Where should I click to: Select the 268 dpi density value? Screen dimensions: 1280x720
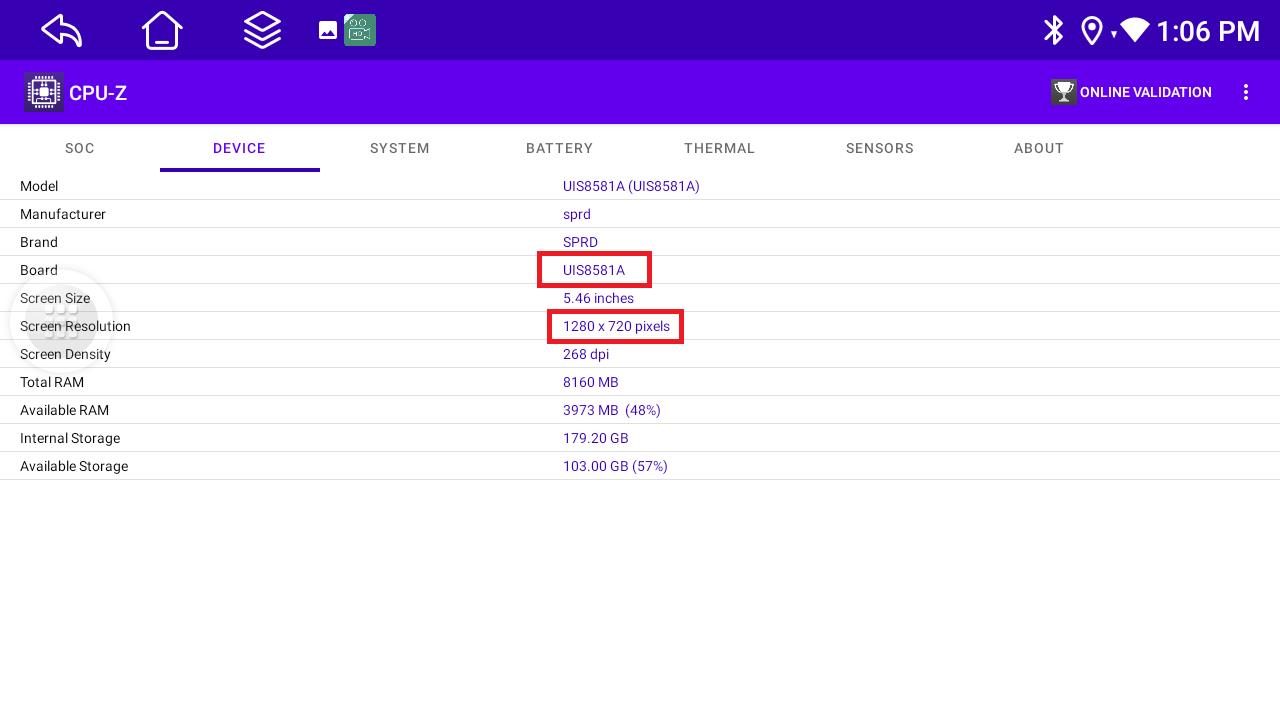pos(586,354)
